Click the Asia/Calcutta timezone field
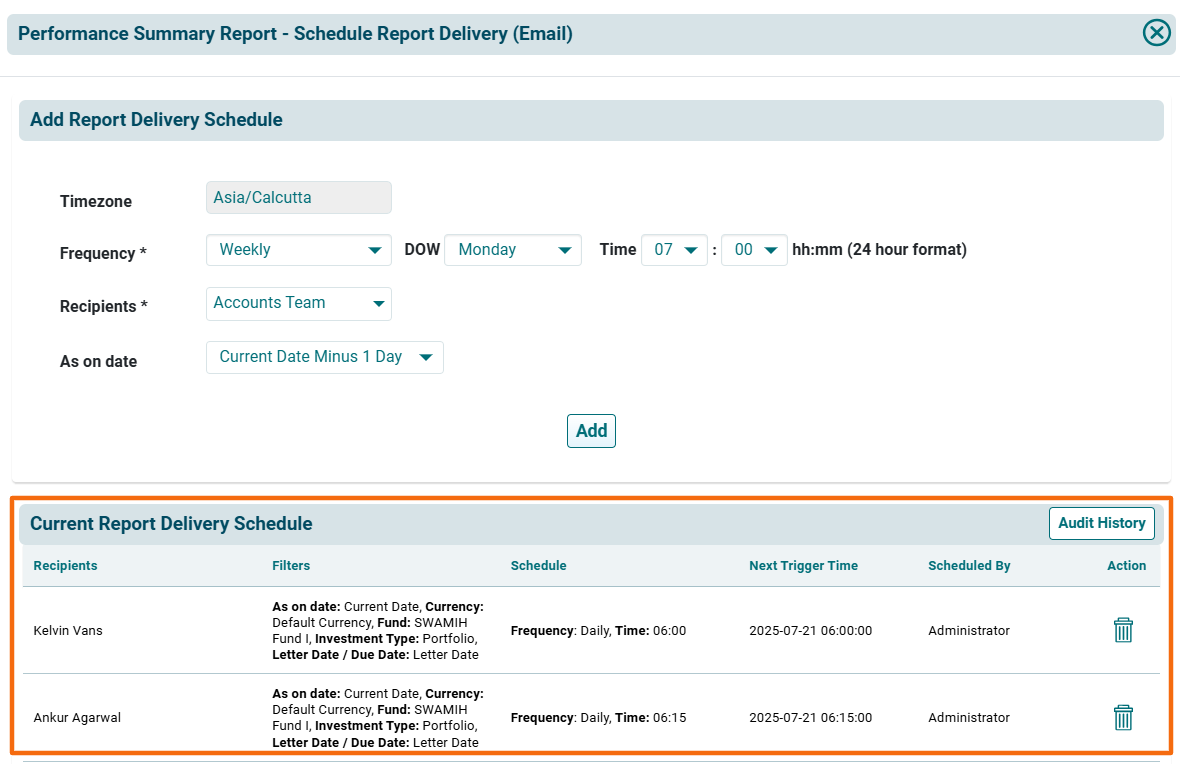 click(298, 198)
